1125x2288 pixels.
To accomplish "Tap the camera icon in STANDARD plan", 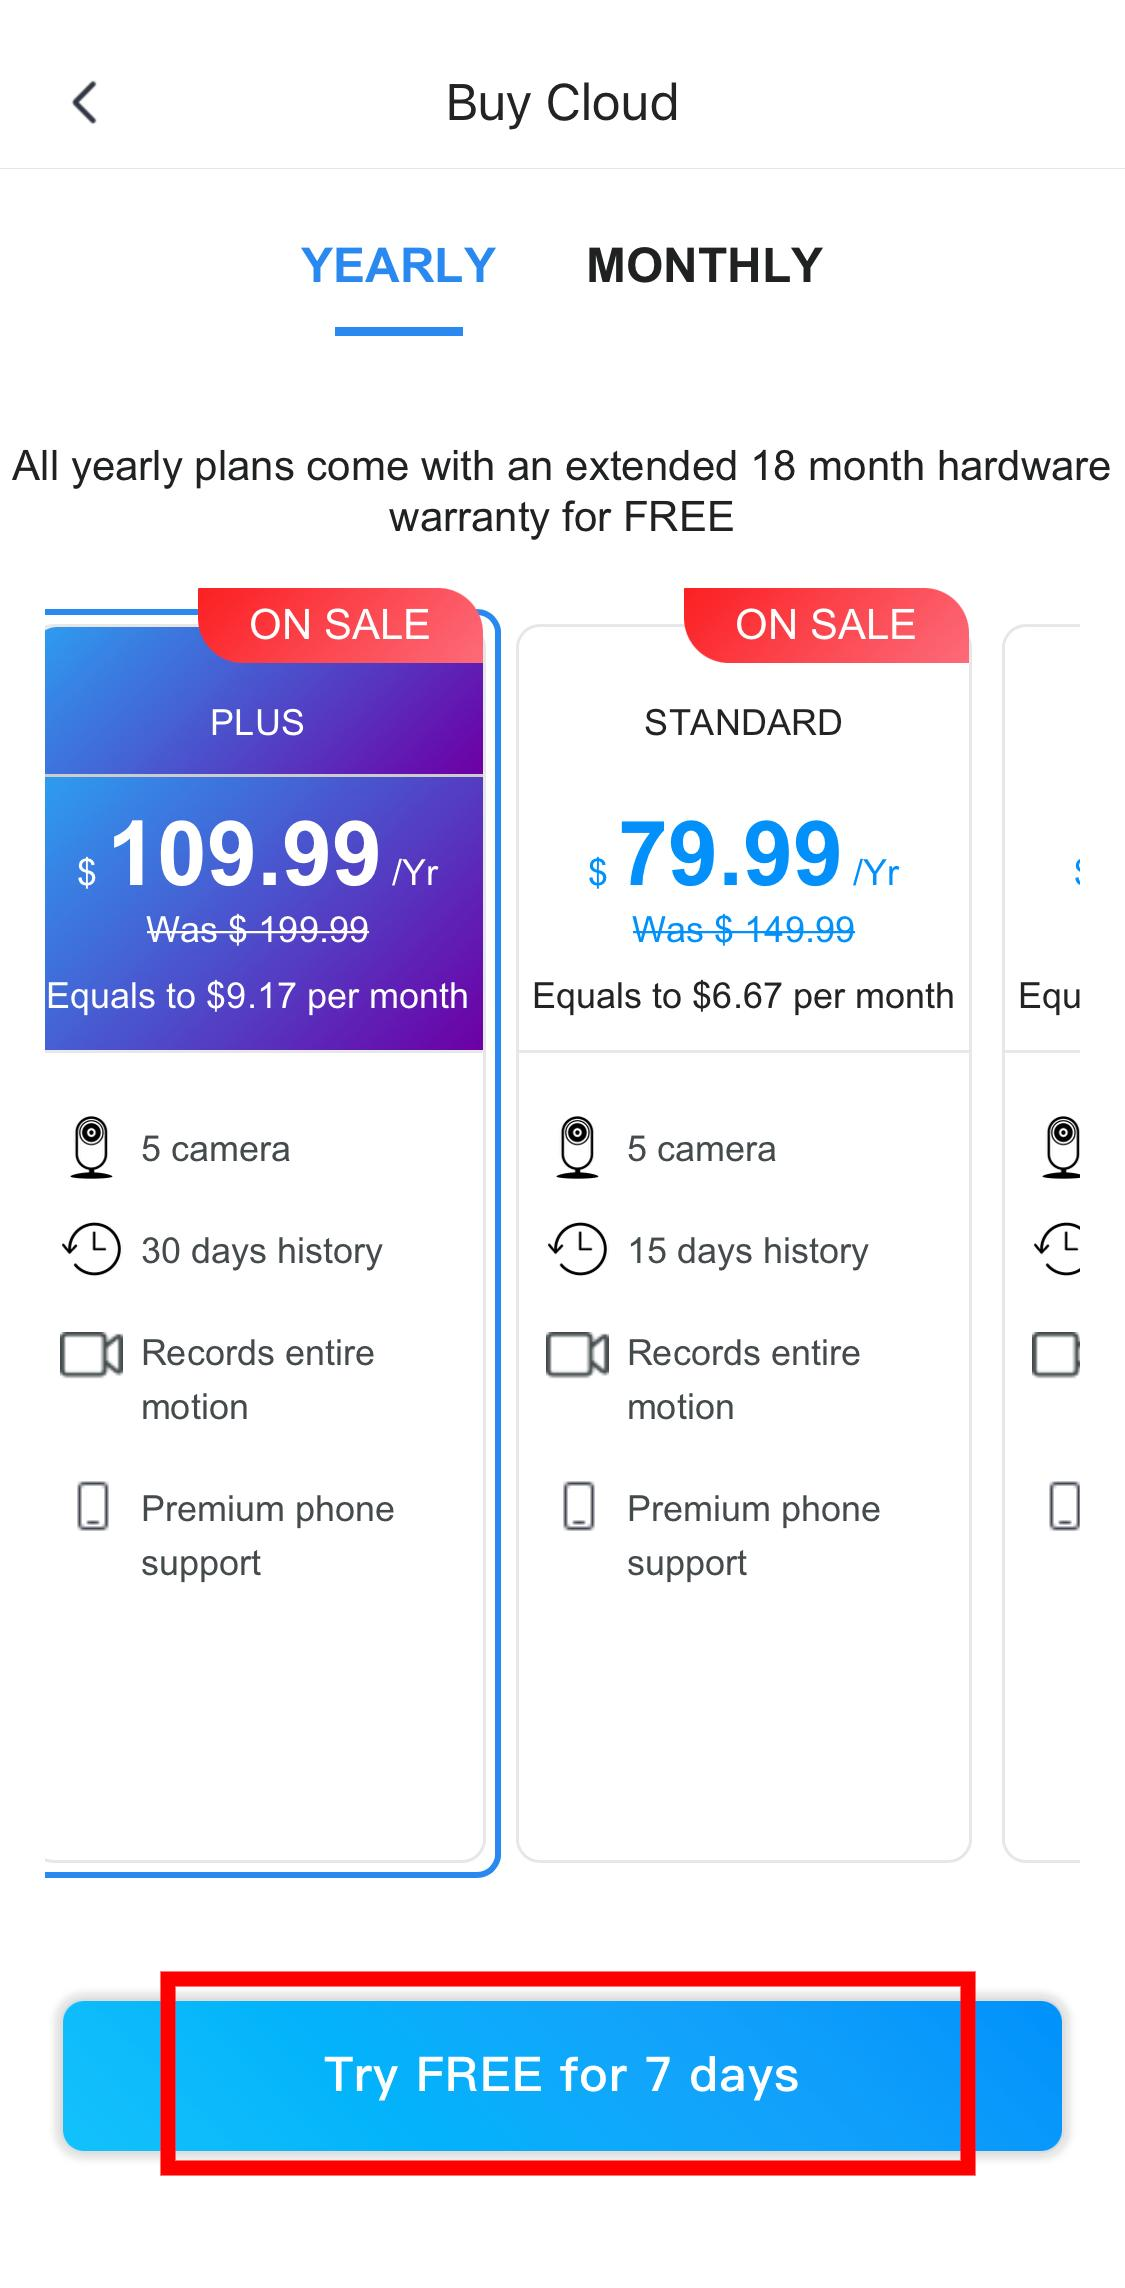I will coord(577,1147).
